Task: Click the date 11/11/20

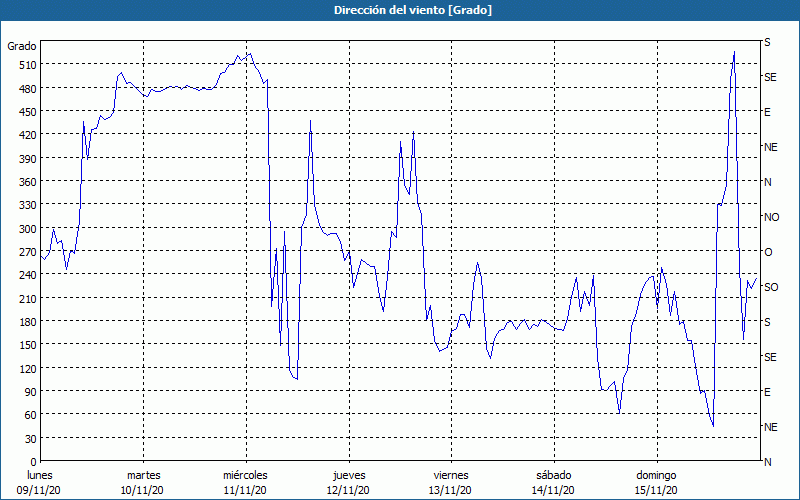Action: pyautogui.click(x=245, y=491)
